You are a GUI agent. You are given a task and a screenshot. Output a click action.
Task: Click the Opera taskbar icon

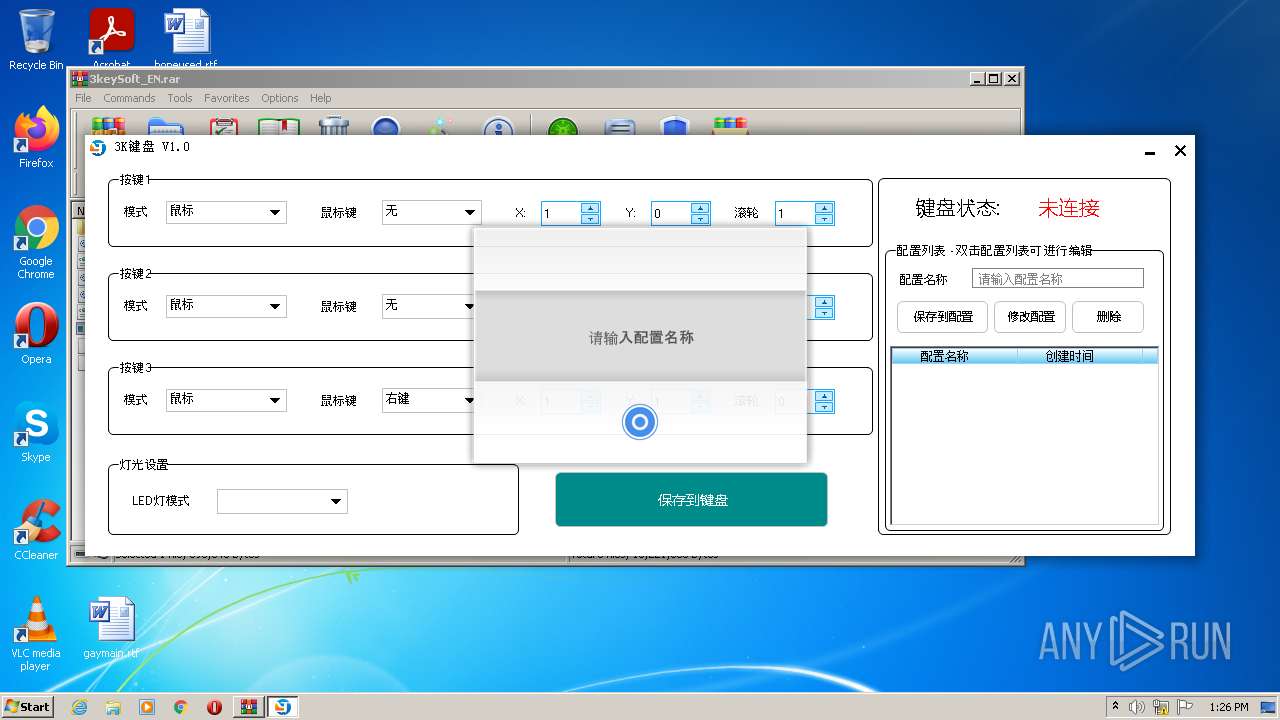point(215,707)
